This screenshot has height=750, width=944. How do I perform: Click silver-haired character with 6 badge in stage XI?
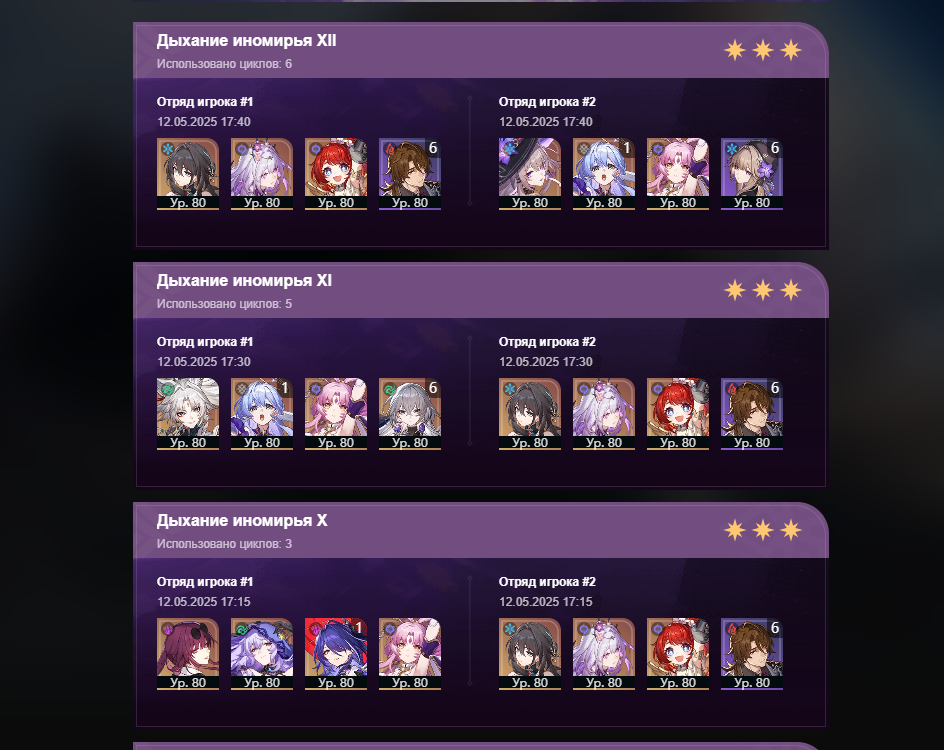pos(409,414)
